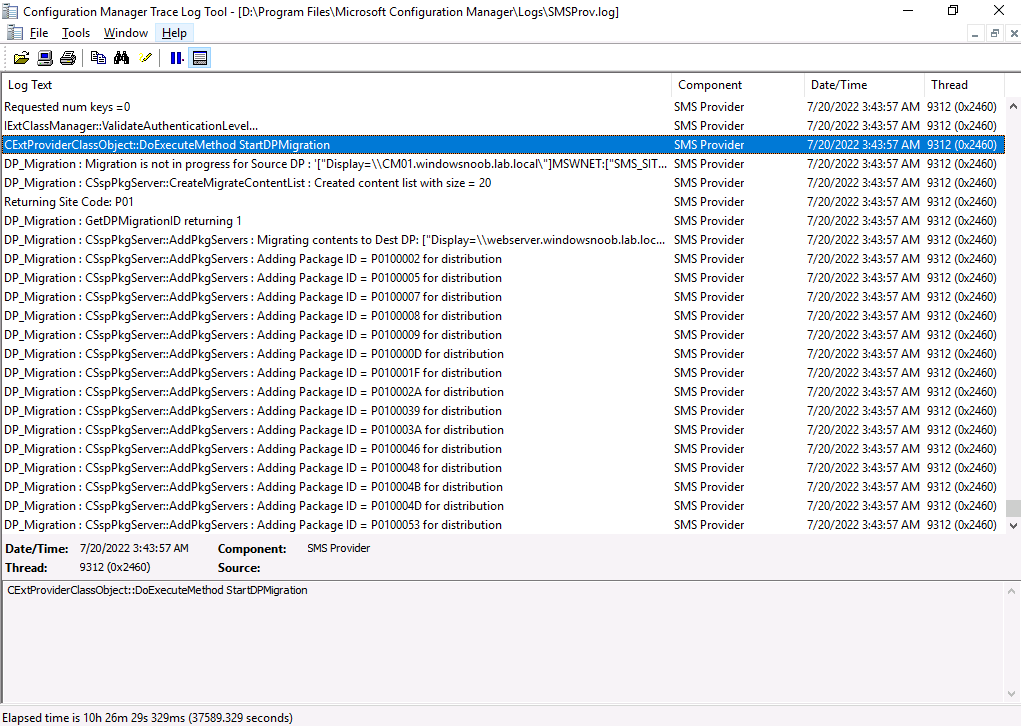This screenshot has width=1021, height=726.
Task: Select the row for Package ID P010004B
Action: coord(503,486)
